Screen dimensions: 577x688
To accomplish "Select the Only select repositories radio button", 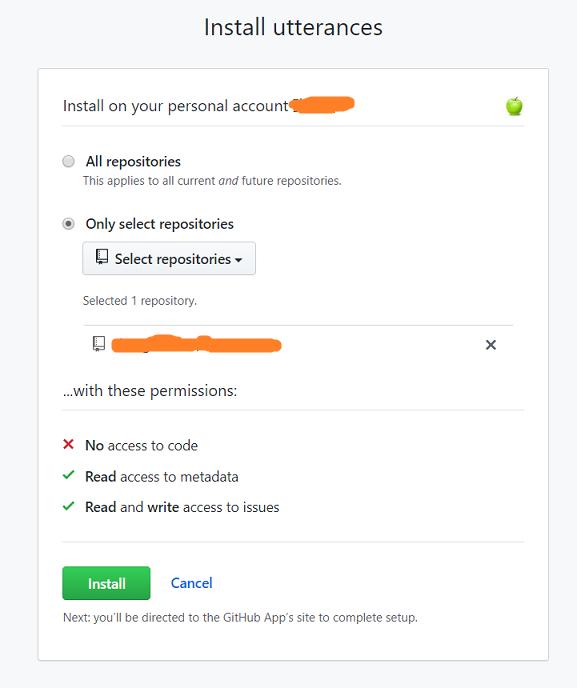I will [x=68, y=224].
